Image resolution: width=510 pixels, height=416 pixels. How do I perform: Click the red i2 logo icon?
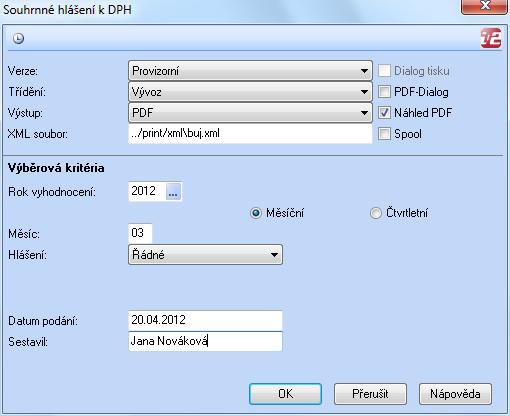click(x=491, y=38)
